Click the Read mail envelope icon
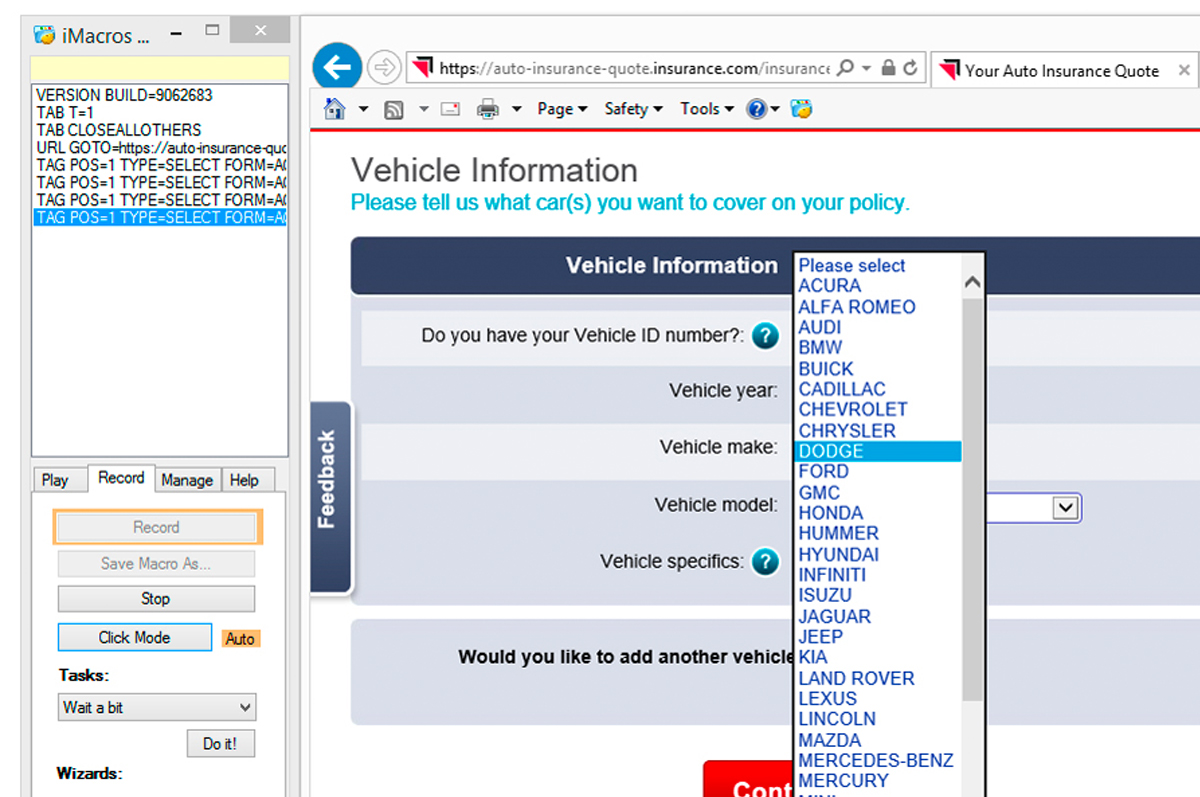Viewport: 1200px width, 797px height. (450, 109)
